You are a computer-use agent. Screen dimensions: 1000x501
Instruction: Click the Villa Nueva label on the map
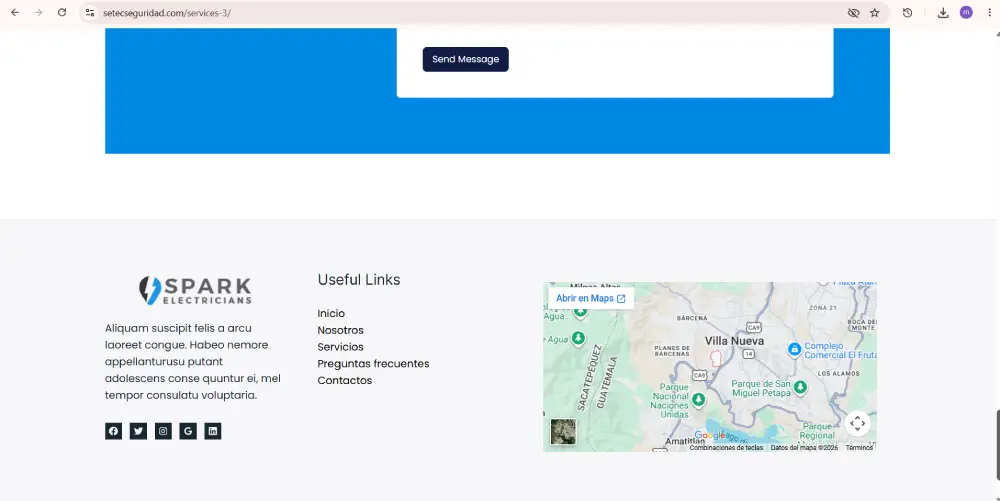point(734,341)
